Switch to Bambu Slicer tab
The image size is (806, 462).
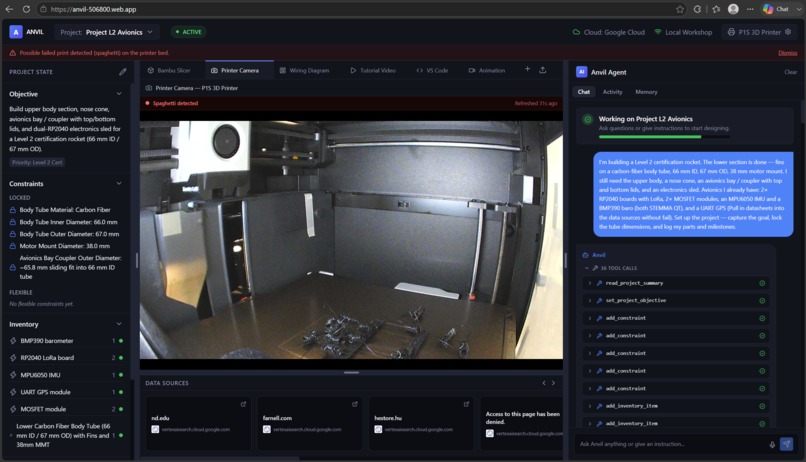[x=169, y=70]
